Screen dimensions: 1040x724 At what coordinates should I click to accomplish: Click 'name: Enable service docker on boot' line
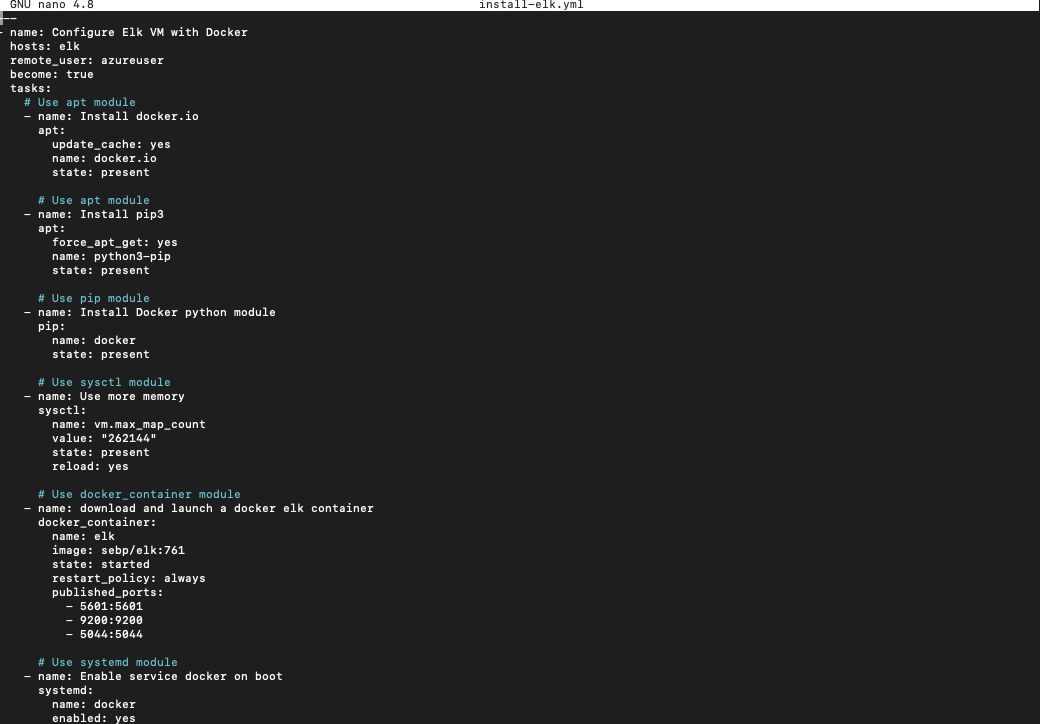coord(160,676)
